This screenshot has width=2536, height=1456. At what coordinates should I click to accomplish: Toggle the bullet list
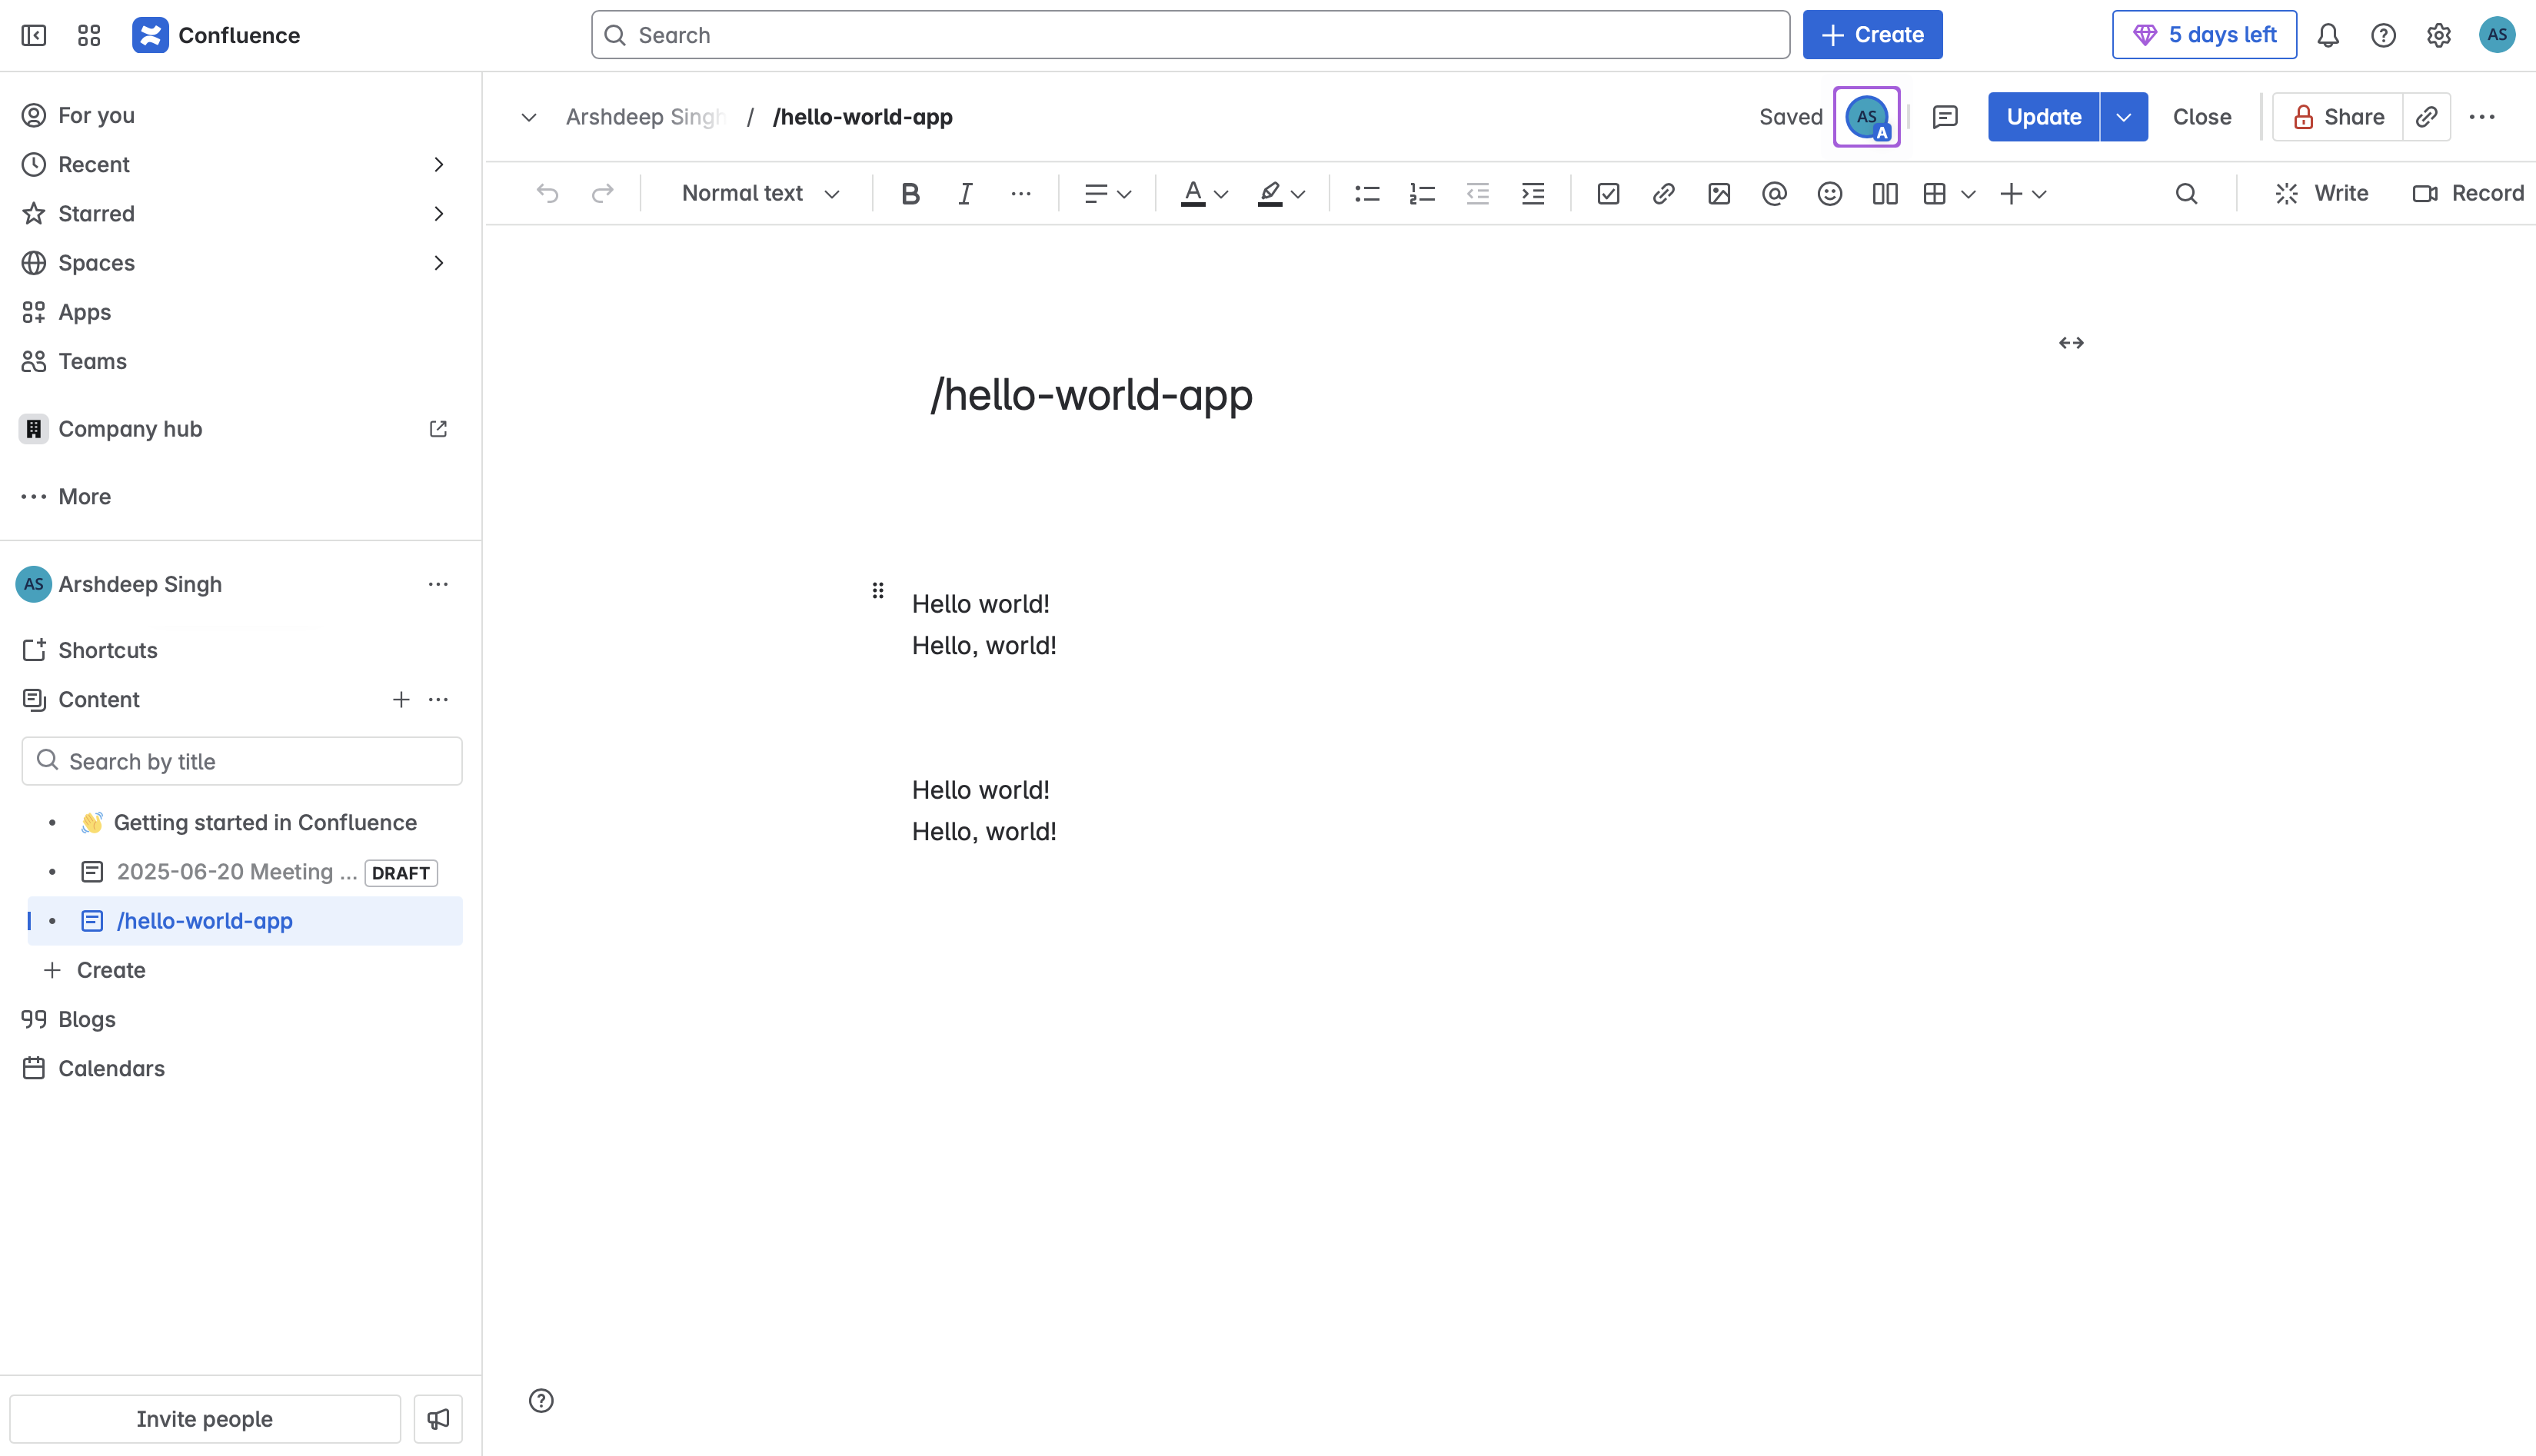[x=1366, y=194]
